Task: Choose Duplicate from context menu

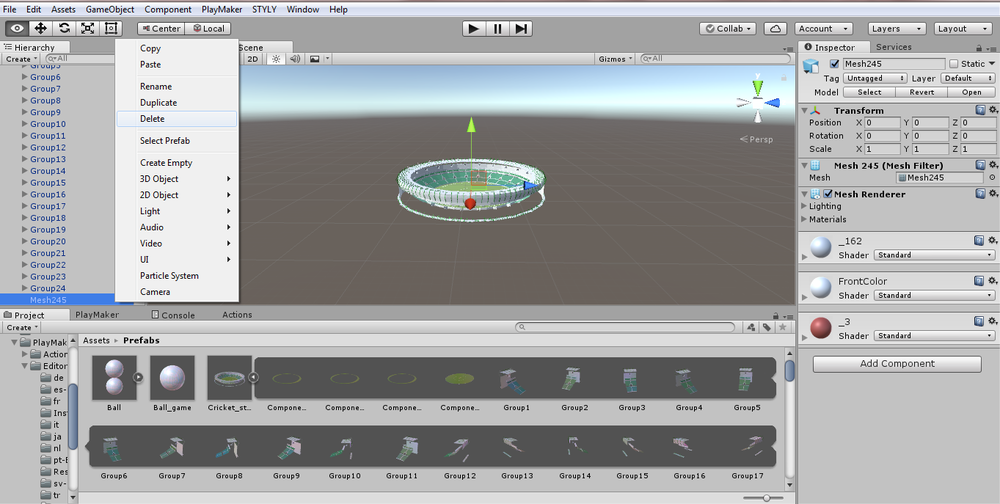Action: (177, 103)
